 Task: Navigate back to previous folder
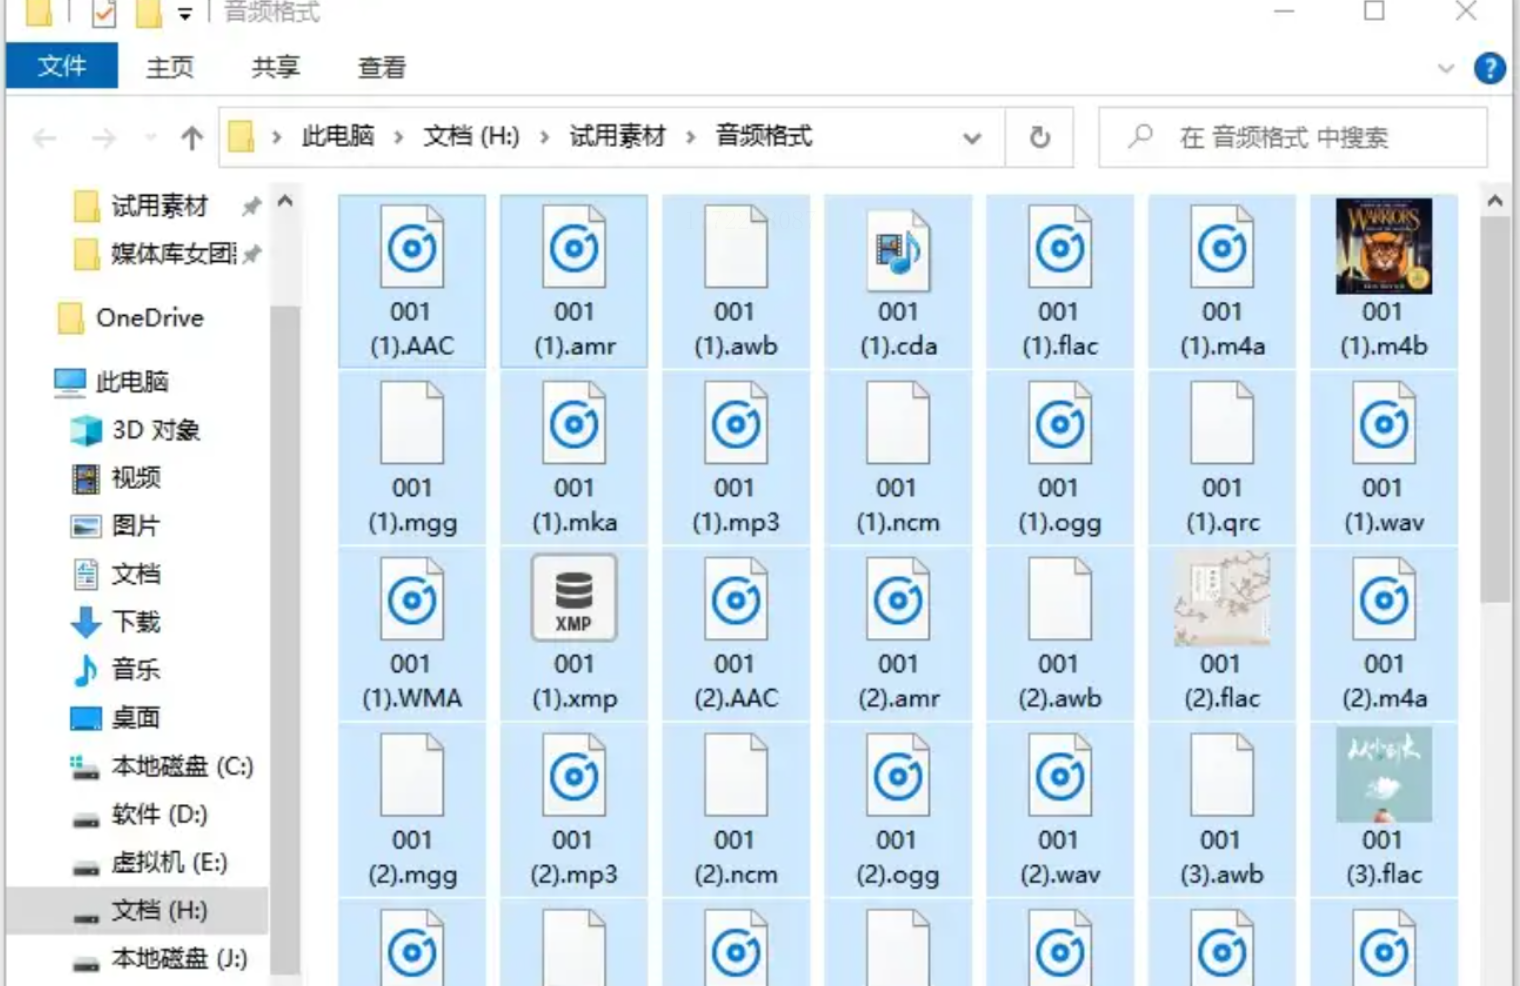click(x=45, y=137)
